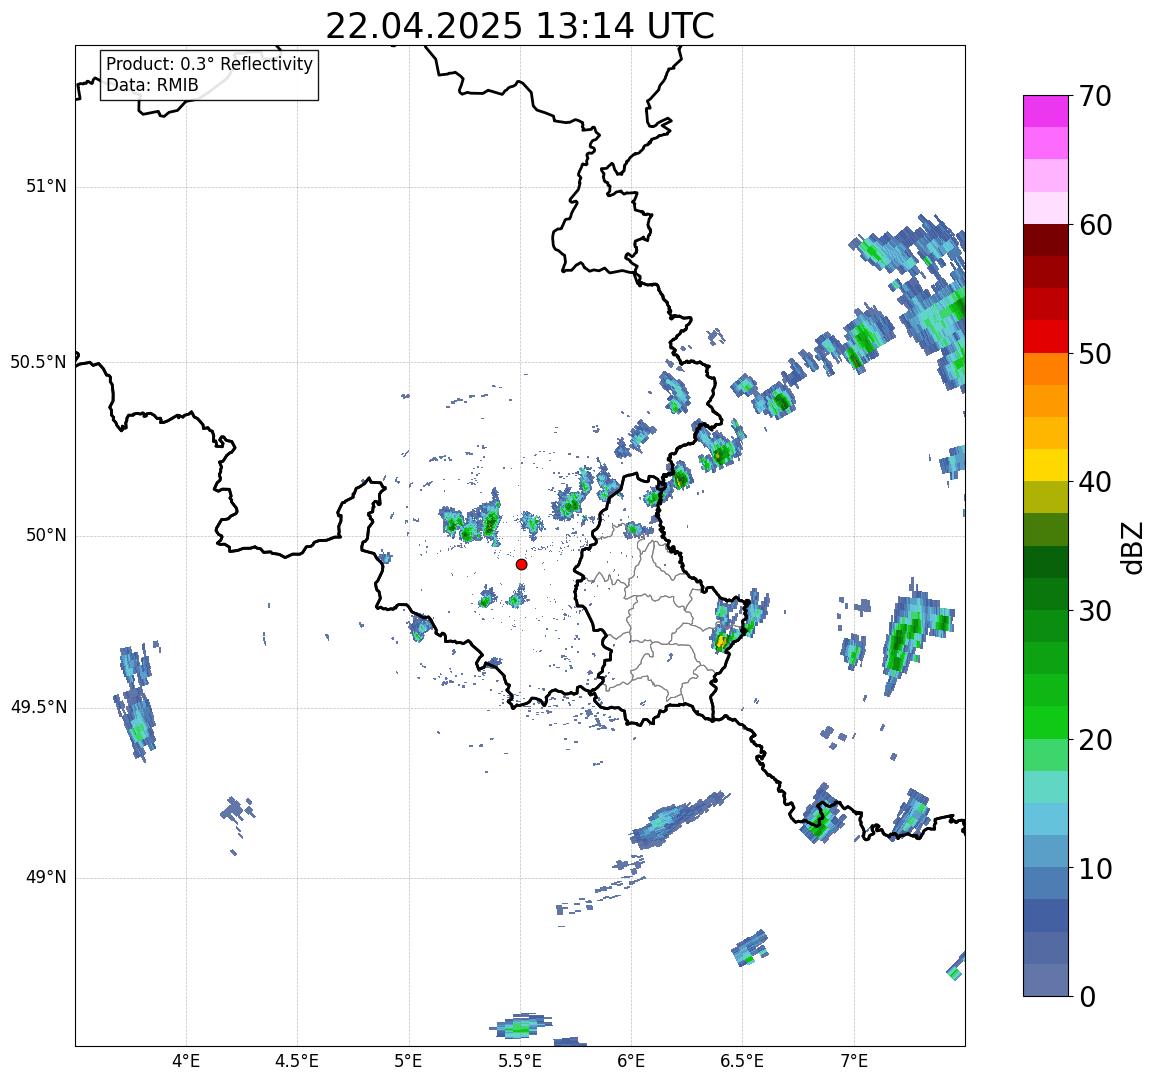Click the colorbar tick label "60"
This screenshot has width=1157, height=1081.
tap(1095, 225)
